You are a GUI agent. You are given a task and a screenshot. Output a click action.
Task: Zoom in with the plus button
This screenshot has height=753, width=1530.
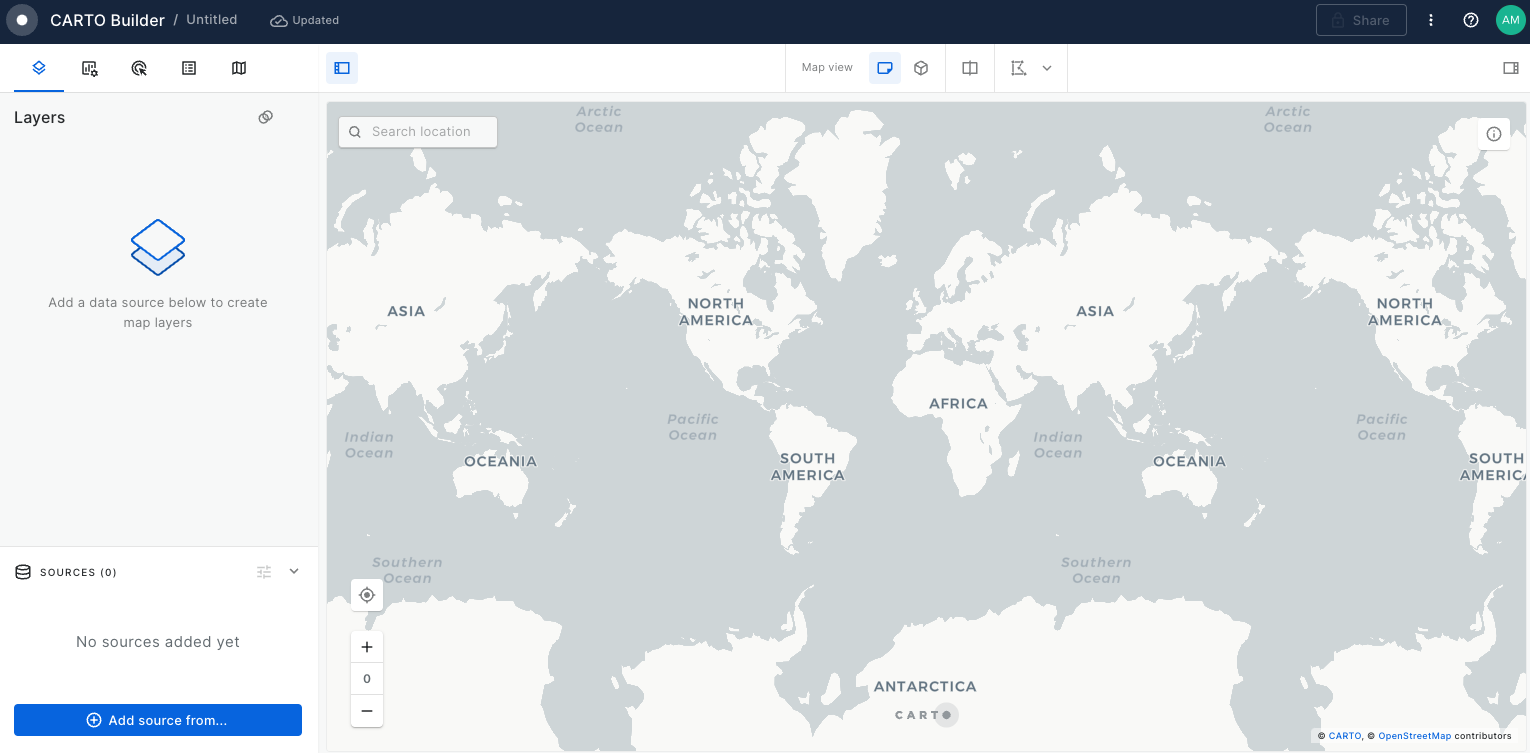[x=367, y=647]
